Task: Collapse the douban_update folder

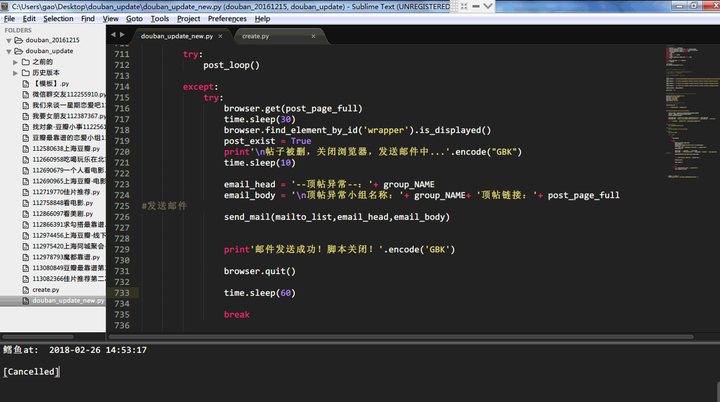Action: 9,51
